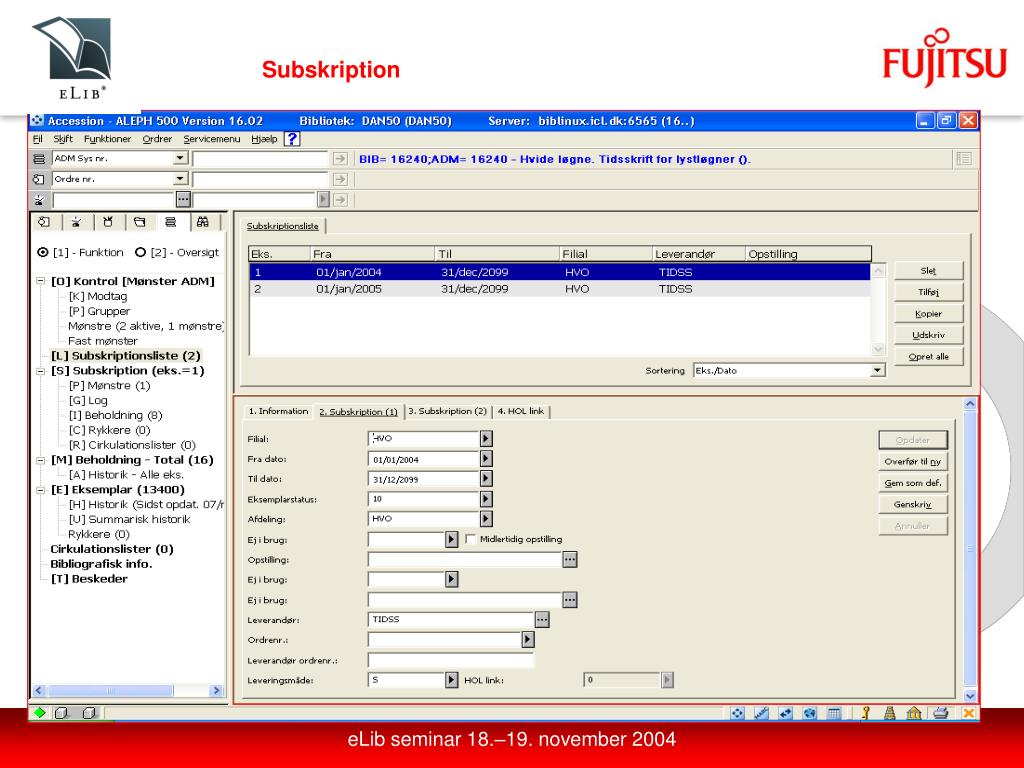Click the Kopier button
Viewport: 1024px width, 768px height.
coord(928,313)
